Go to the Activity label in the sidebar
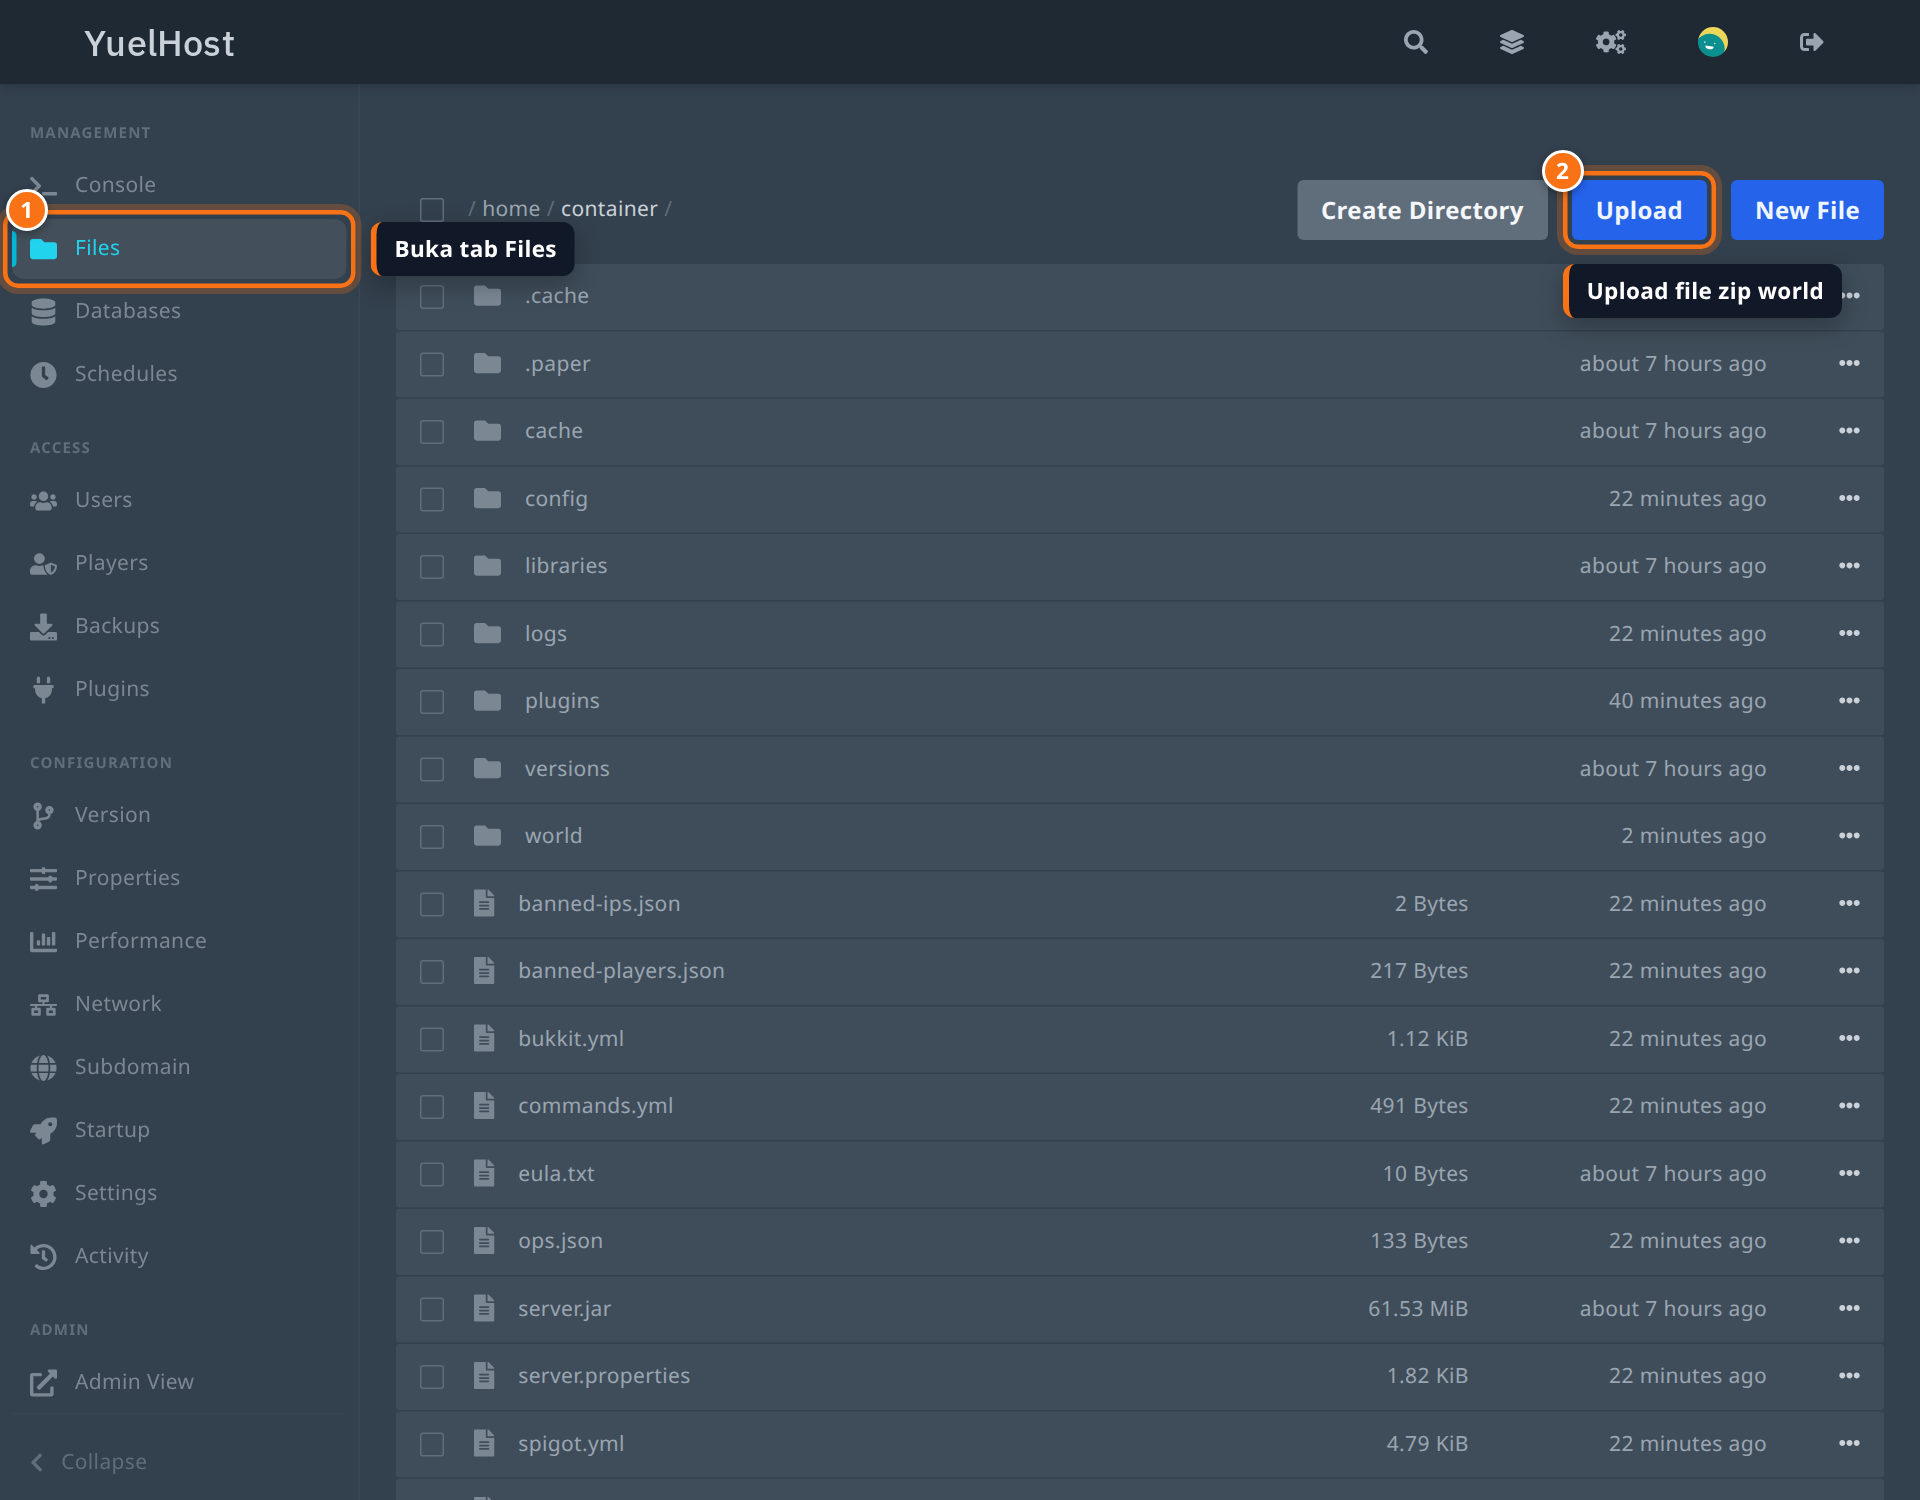1920x1500 pixels. [x=111, y=1256]
